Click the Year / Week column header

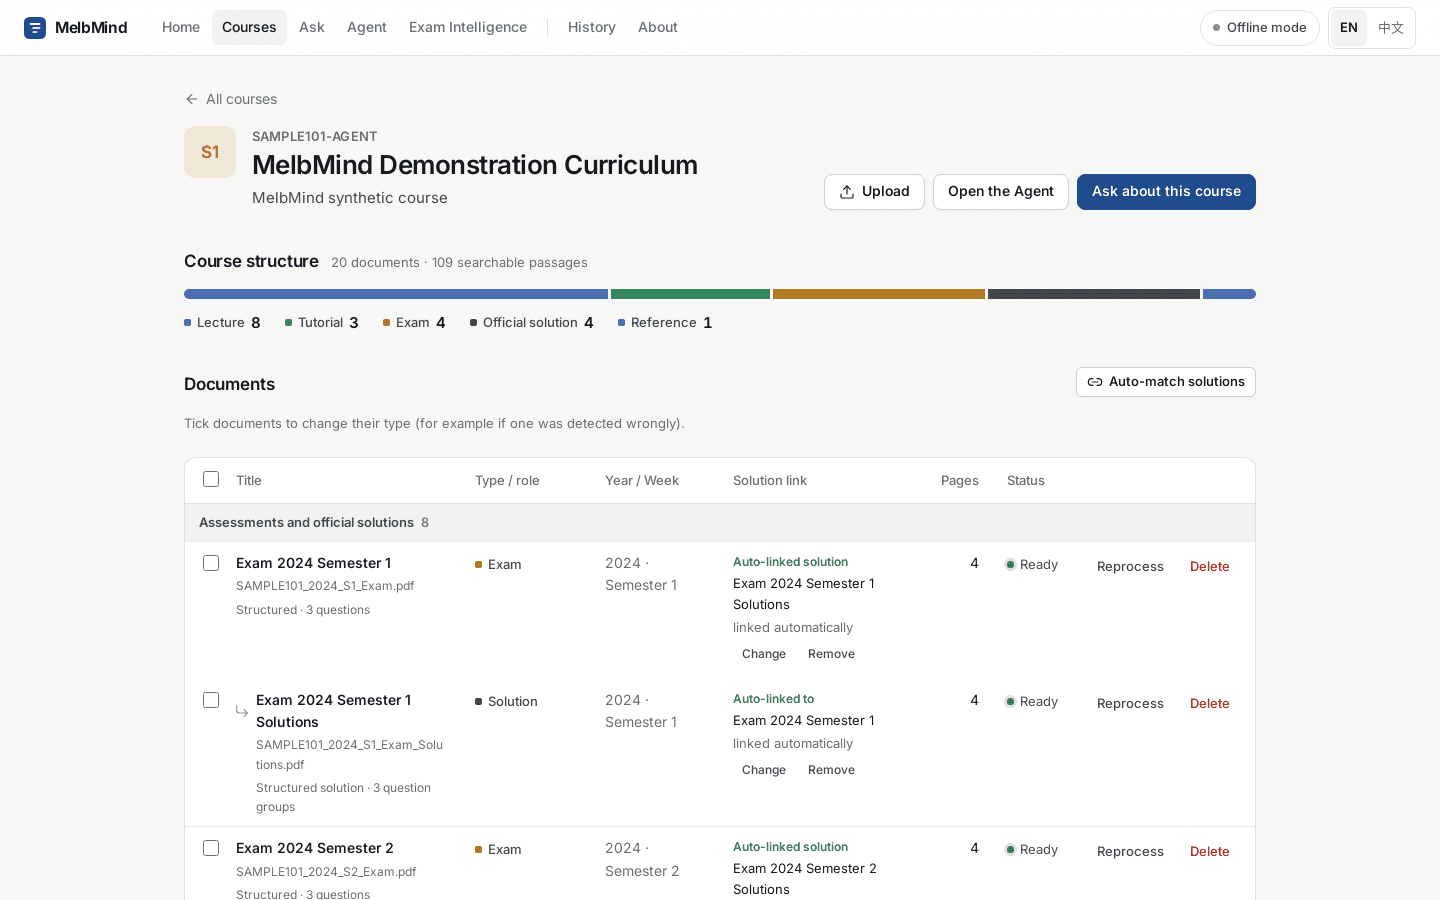(x=642, y=480)
